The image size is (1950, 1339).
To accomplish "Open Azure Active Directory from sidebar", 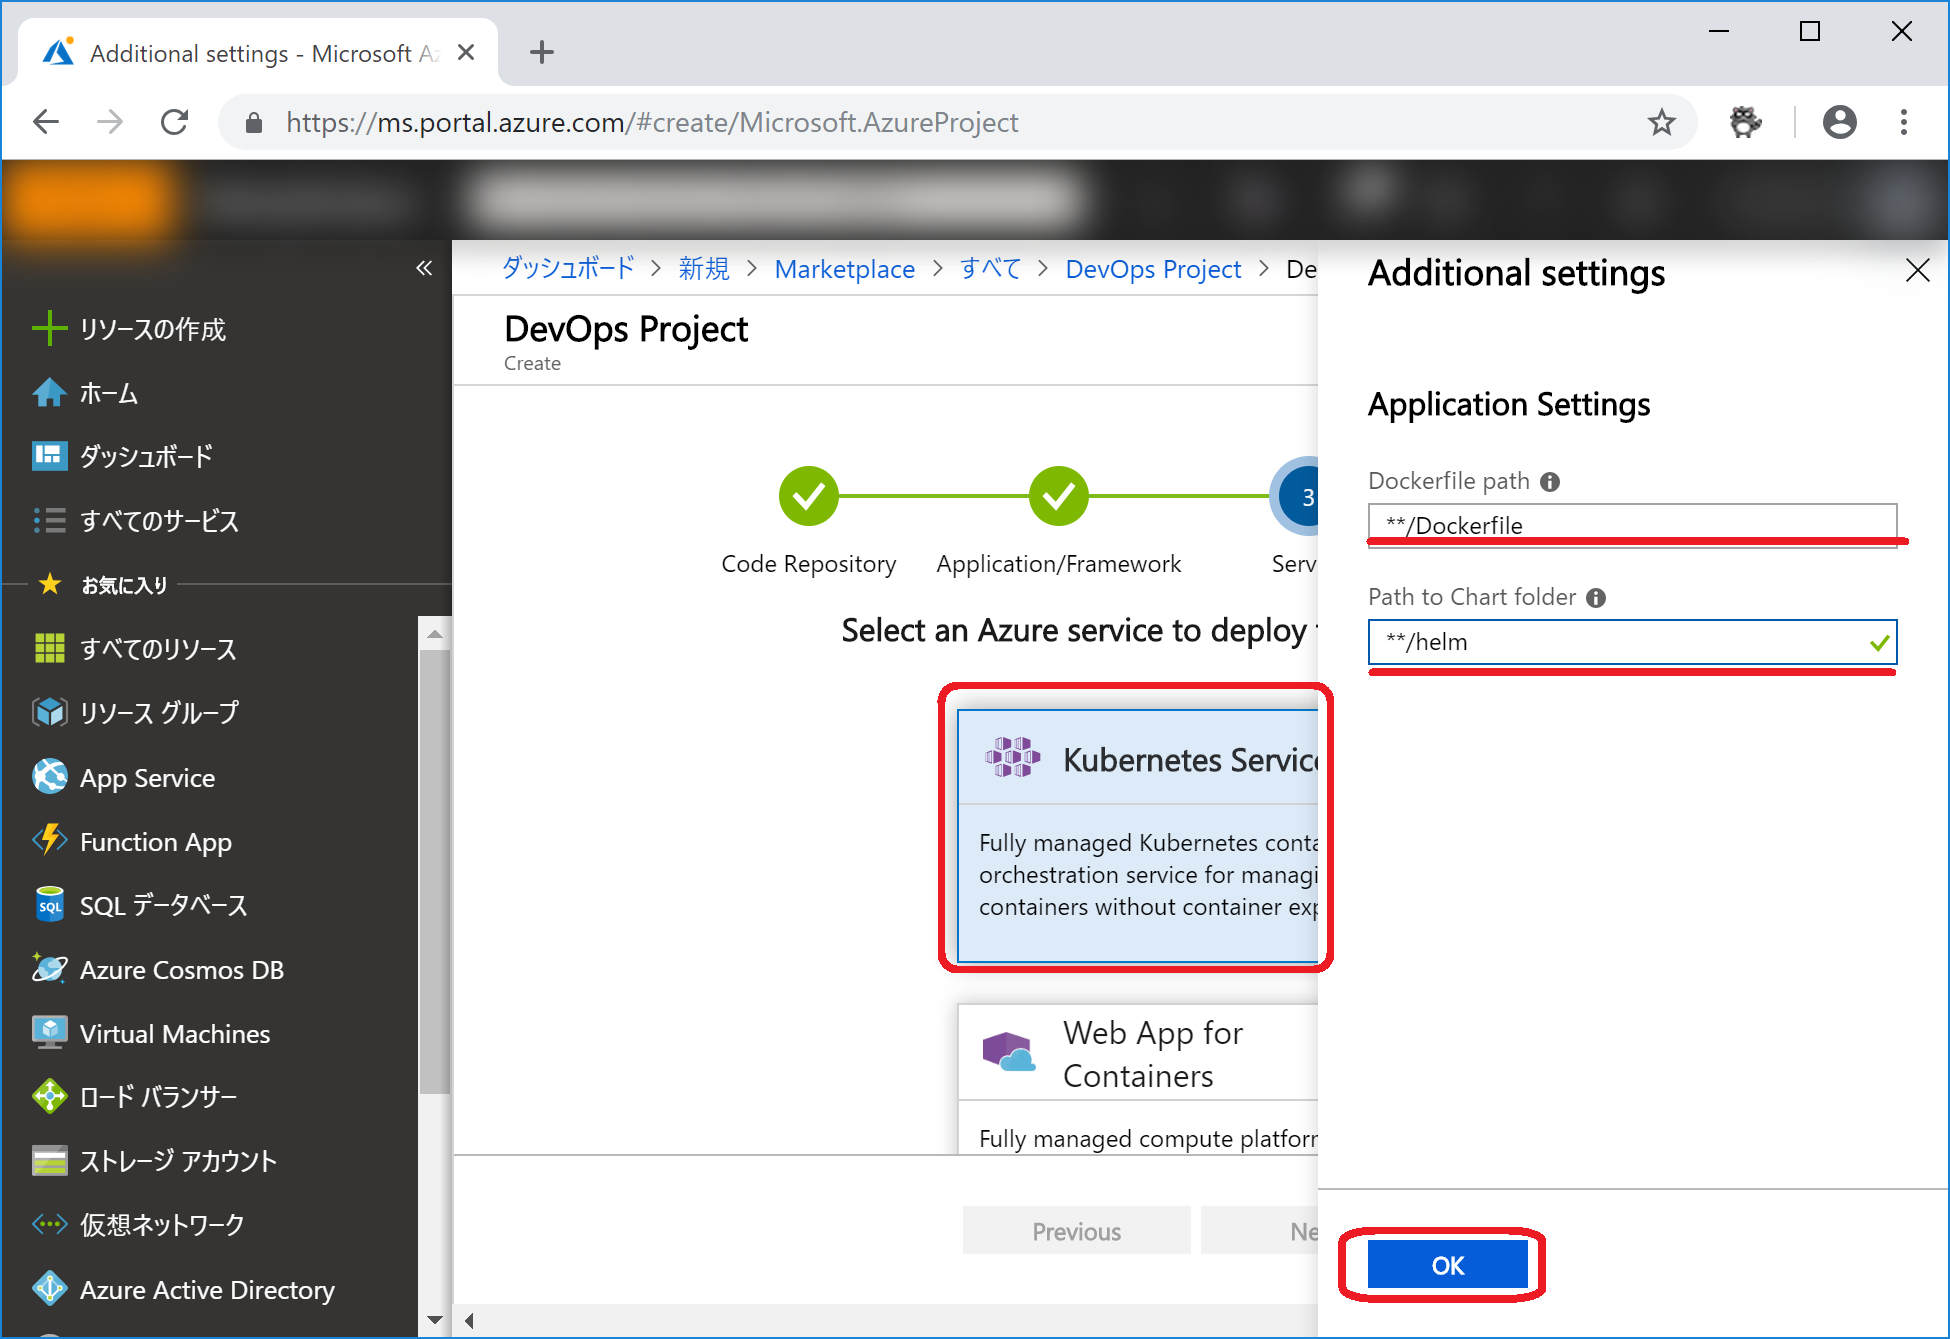I will (206, 1290).
